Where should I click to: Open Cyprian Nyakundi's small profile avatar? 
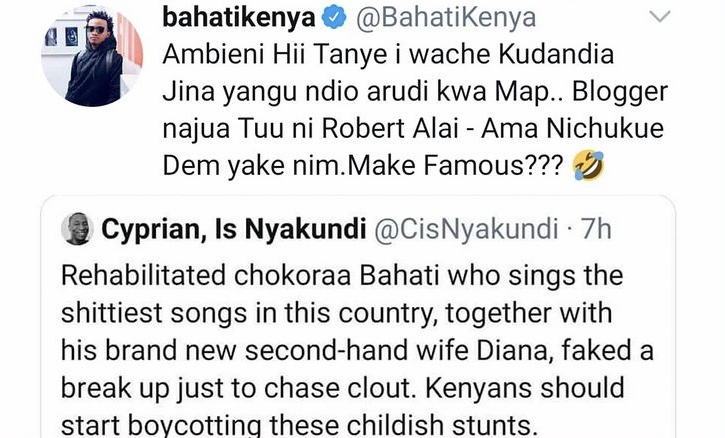(x=77, y=229)
